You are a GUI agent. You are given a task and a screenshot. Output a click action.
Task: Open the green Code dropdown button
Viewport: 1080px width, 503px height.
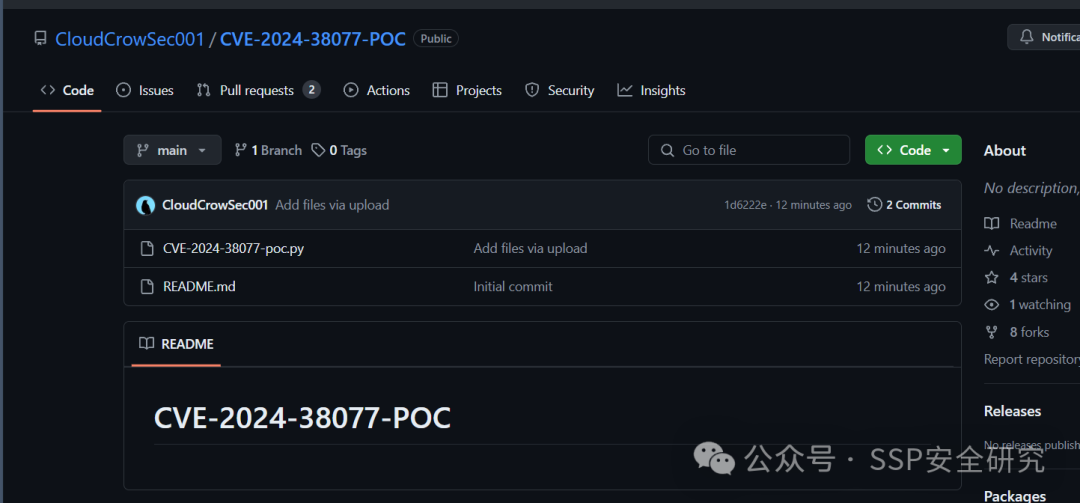pos(913,150)
